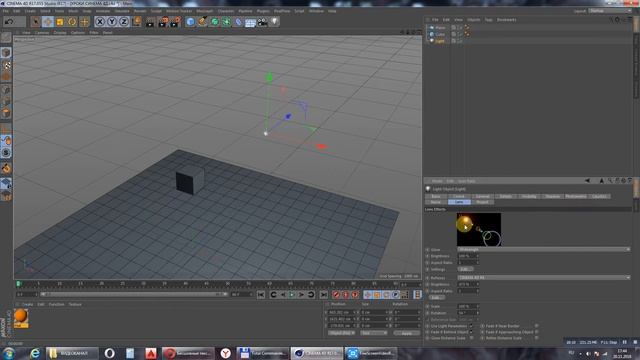Click the lens Rotation stepper arrows
Viewport: 640px width, 360px height.
pos(478,313)
